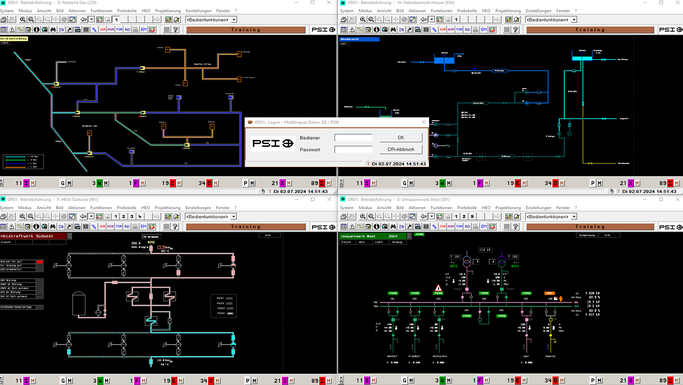This screenshot has height=385, width=683.
Task: Click help question mark in Umspannwerk West window
Action: tap(516, 226)
